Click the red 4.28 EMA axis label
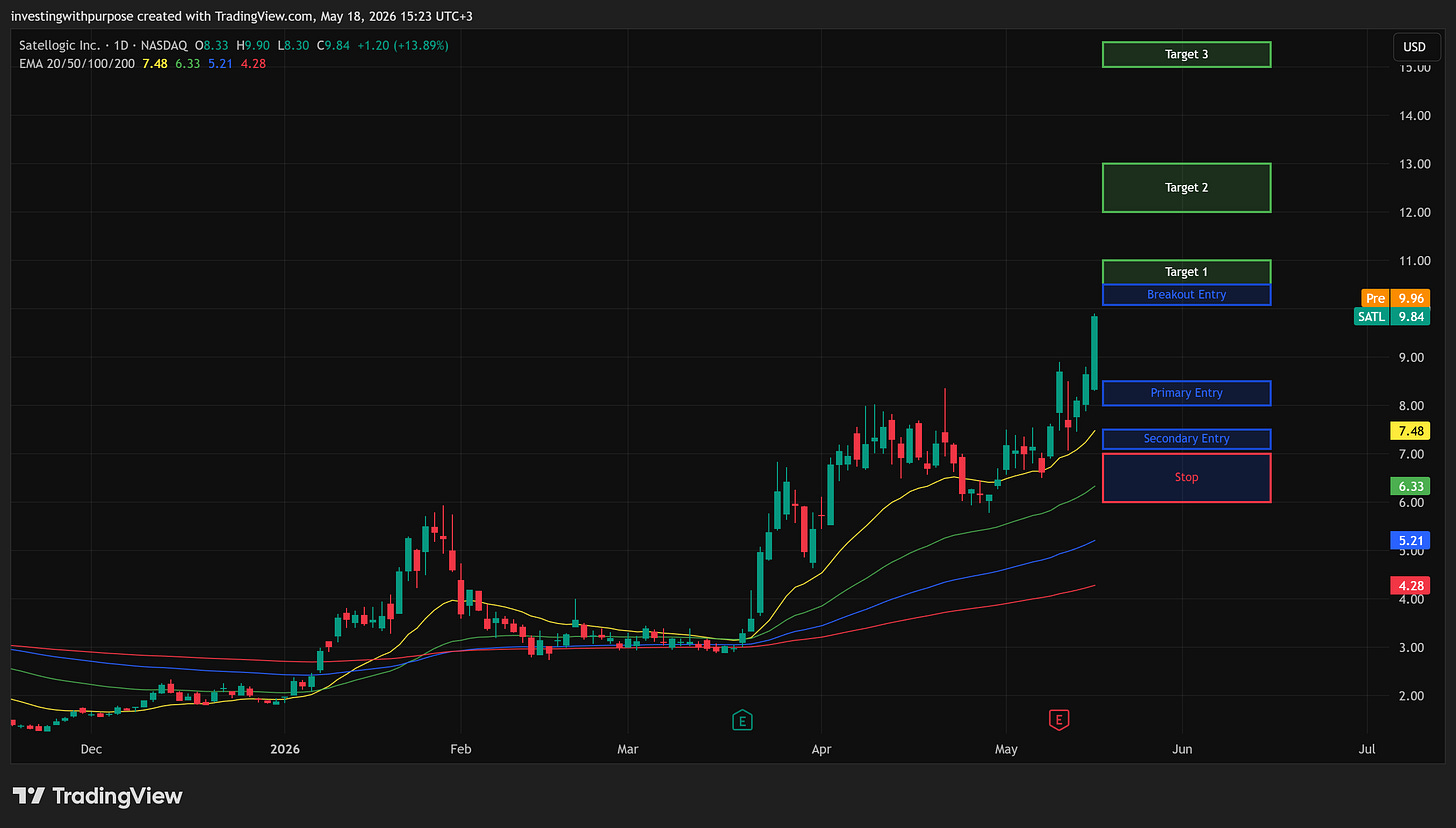This screenshot has width=1456, height=828. tap(1410, 585)
